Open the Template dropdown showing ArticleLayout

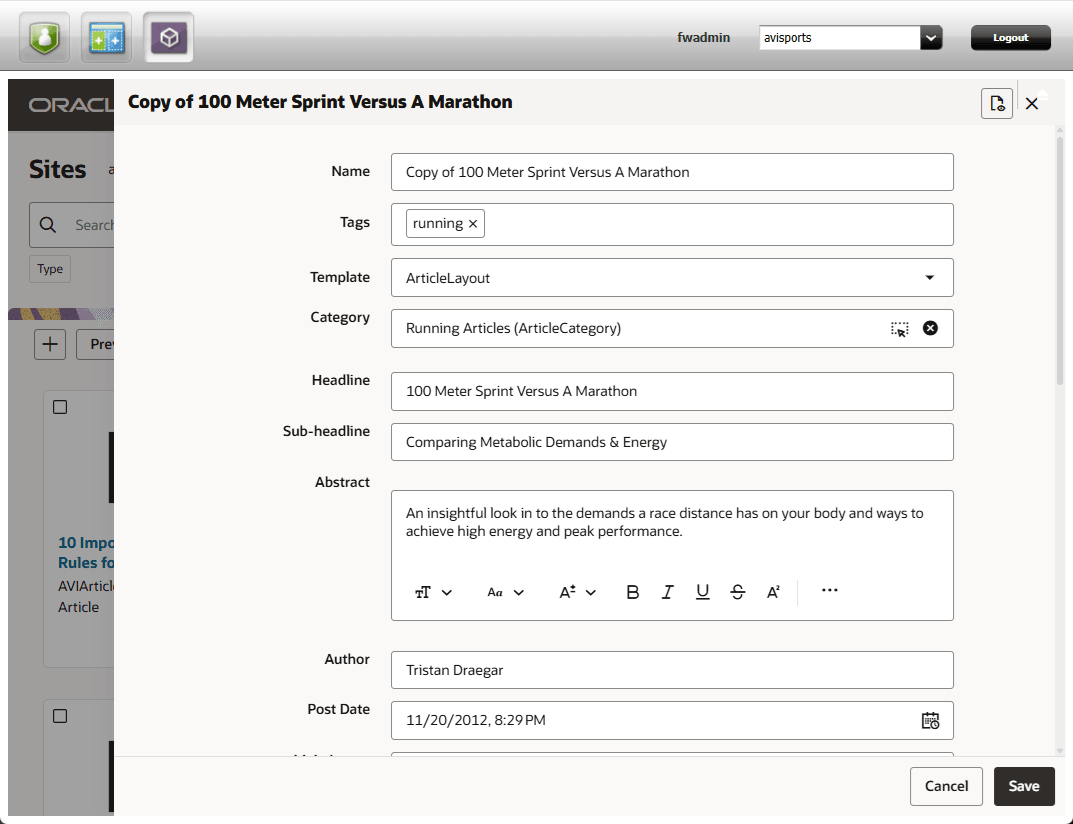tap(930, 277)
